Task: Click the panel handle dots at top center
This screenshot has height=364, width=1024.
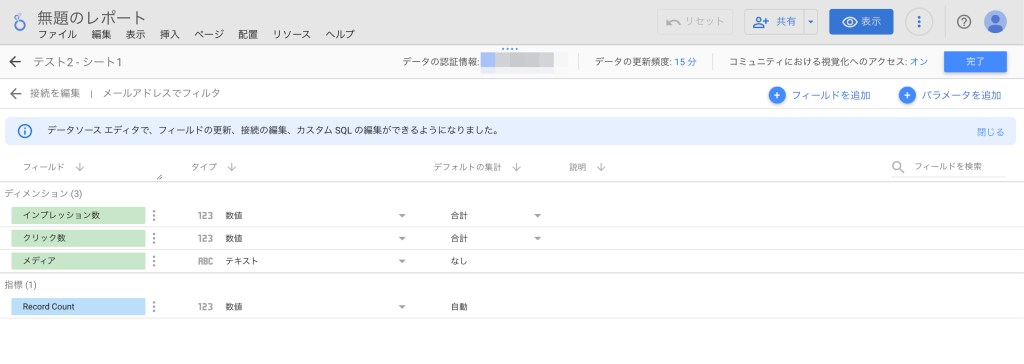Action: pos(510,49)
